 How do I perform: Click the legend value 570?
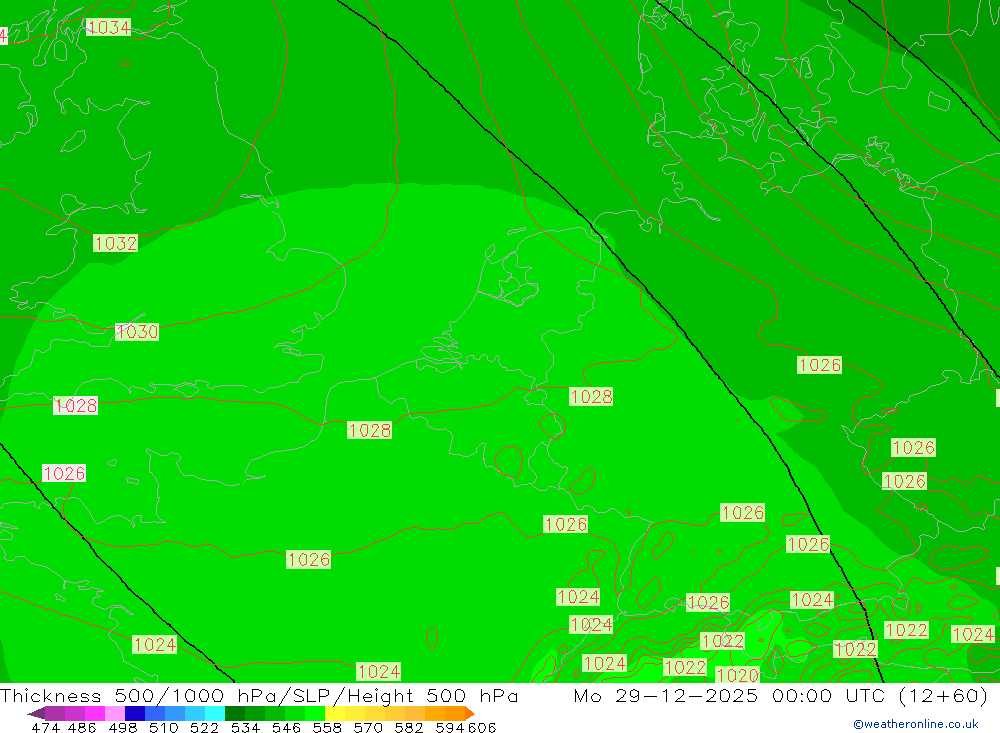[x=367, y=727]
